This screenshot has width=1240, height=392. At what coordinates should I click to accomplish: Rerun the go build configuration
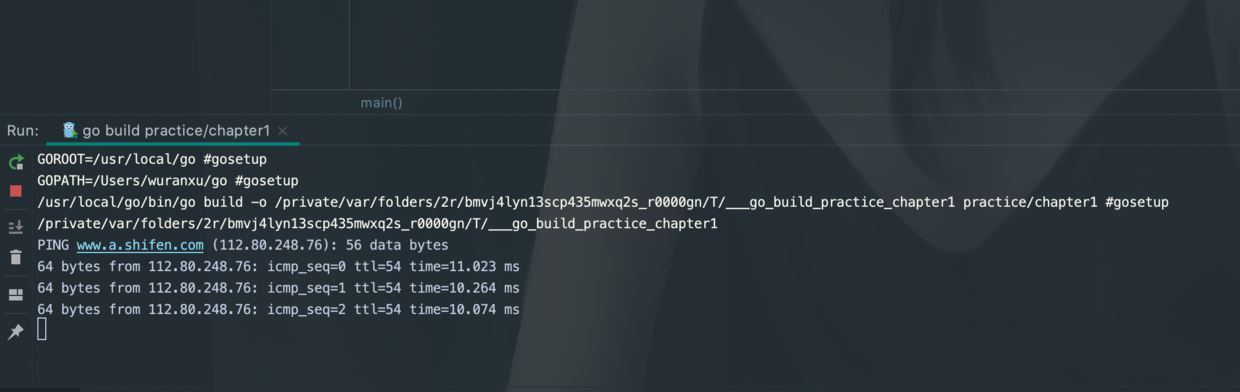15,162
